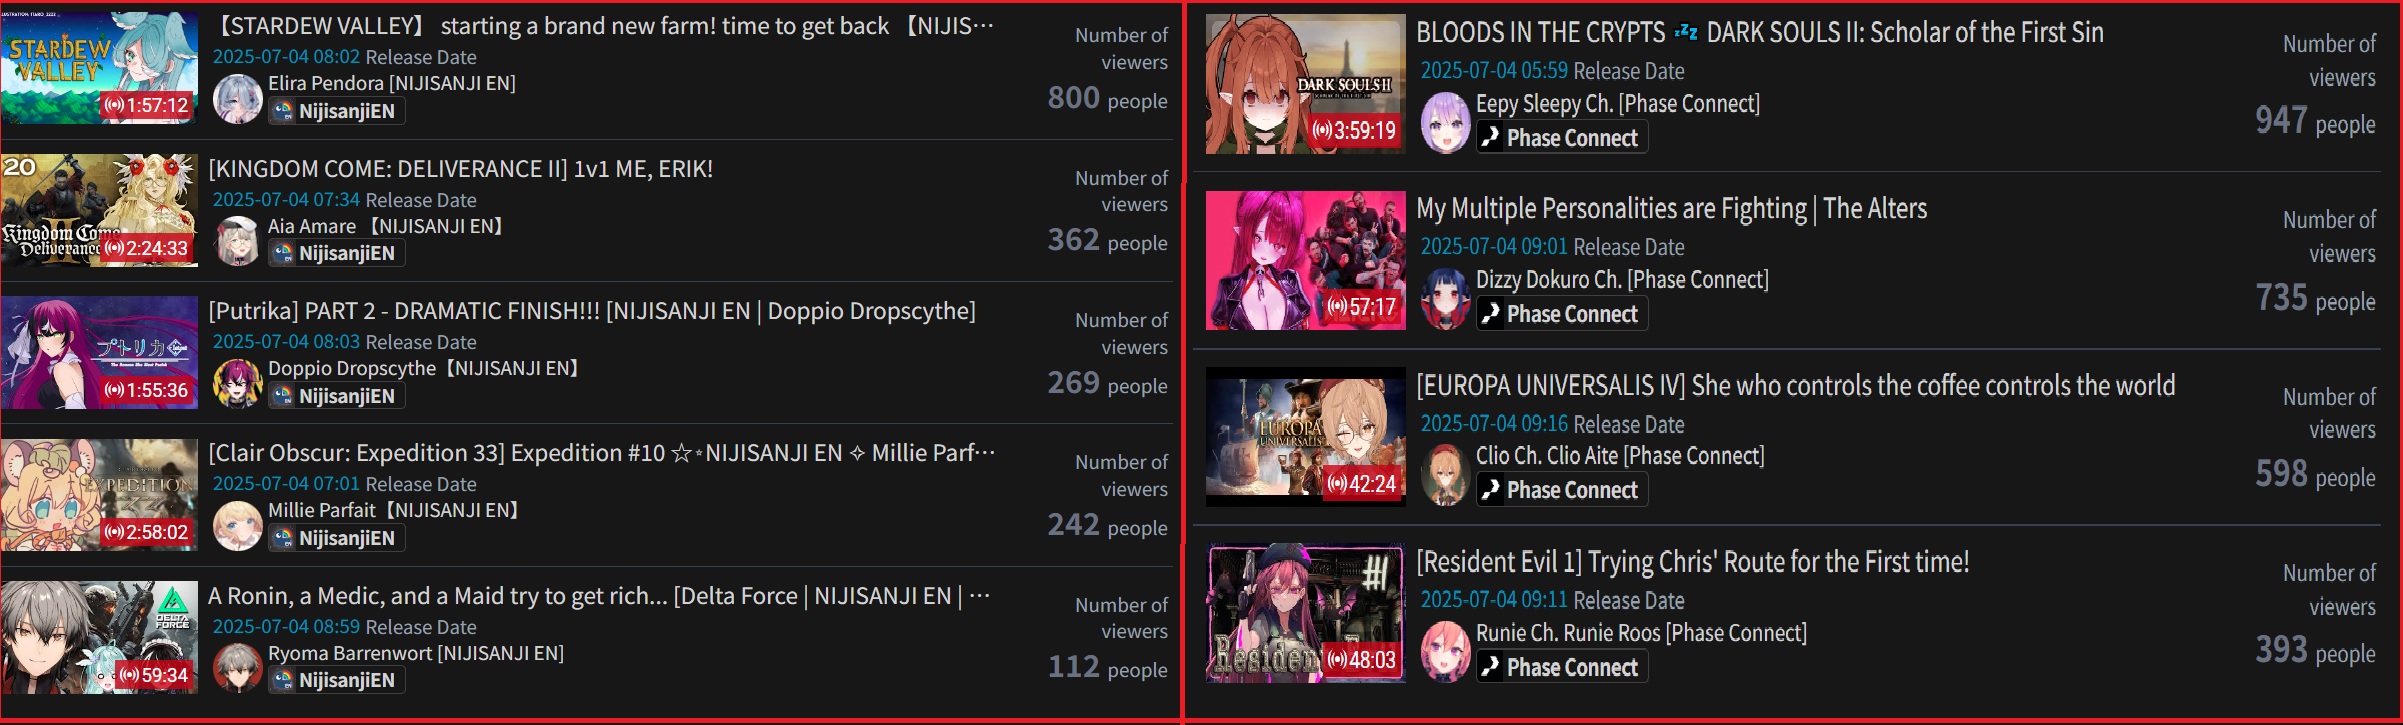Click Eepy Sleepy Ch. avatar icon
Viewport: 2403px width, 725px height.
tap(1445, 122)
